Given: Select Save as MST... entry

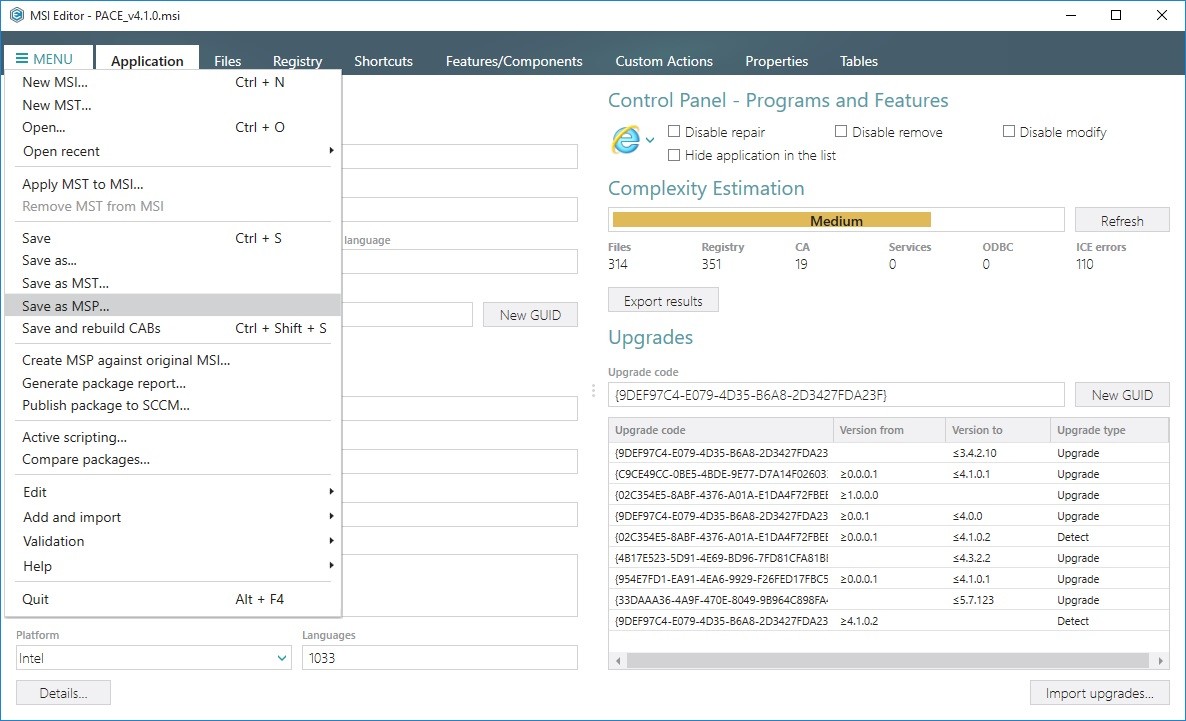Looking at the screenshot, I should click(x=172, y=283).
